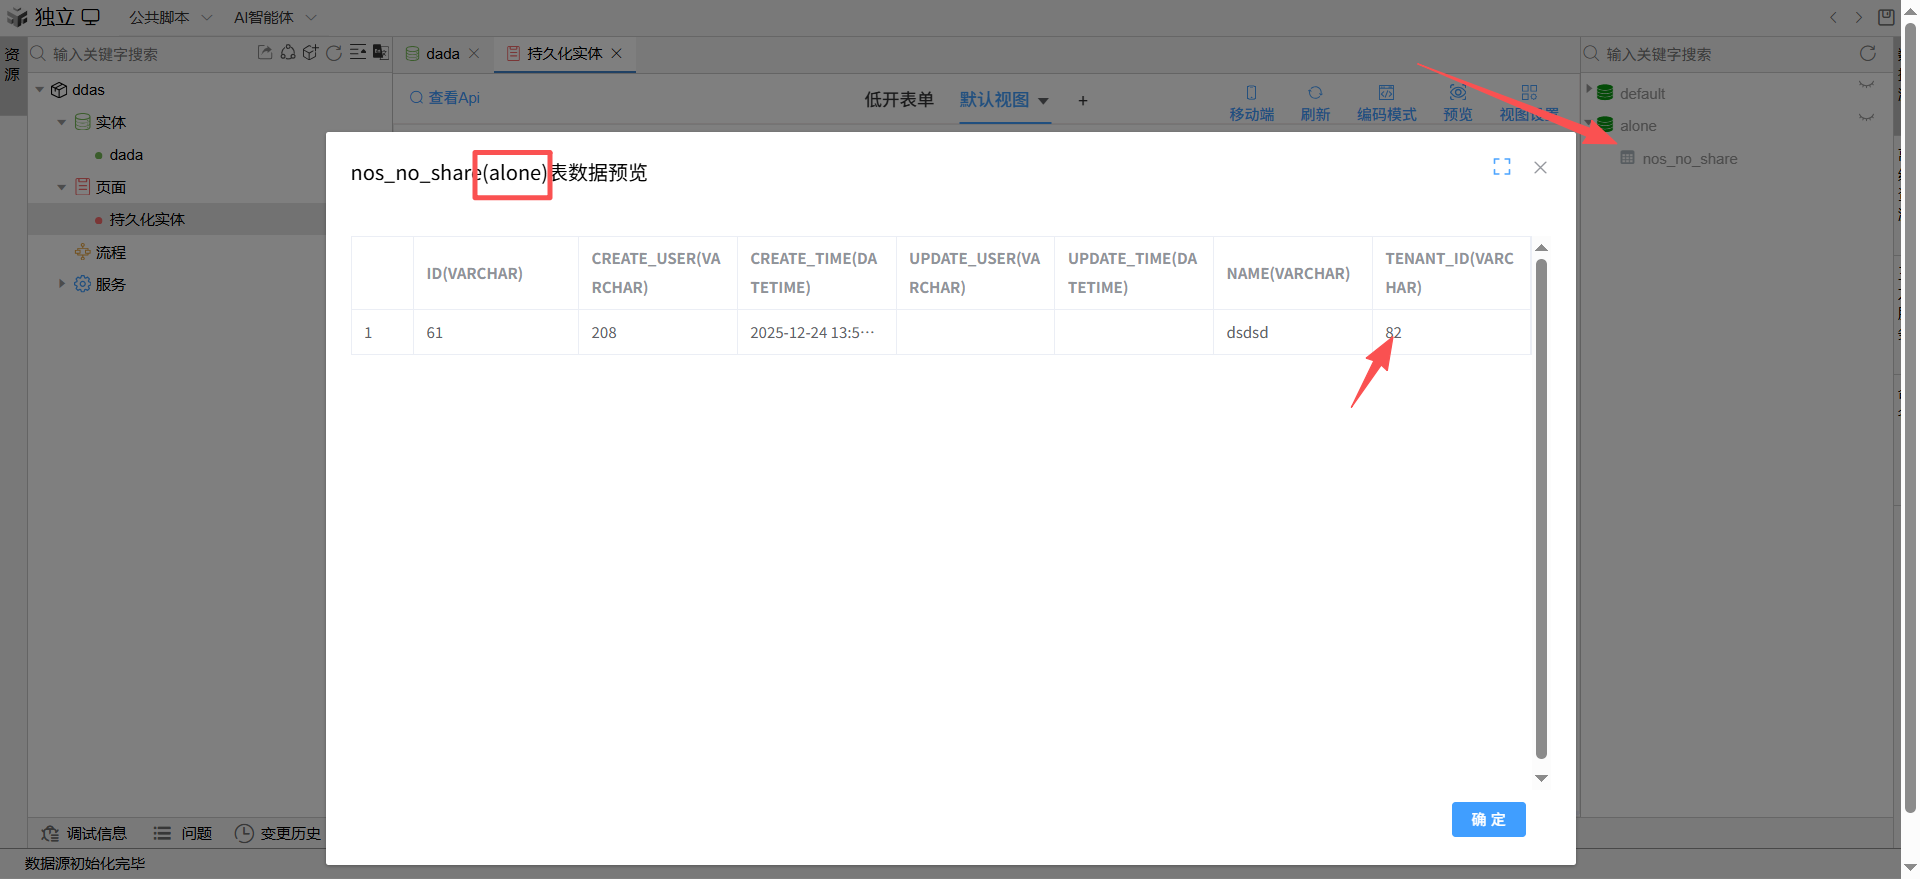Expand the default data source node
1920x879 pixels.
pyautogui.click(x=1589, y=90)
